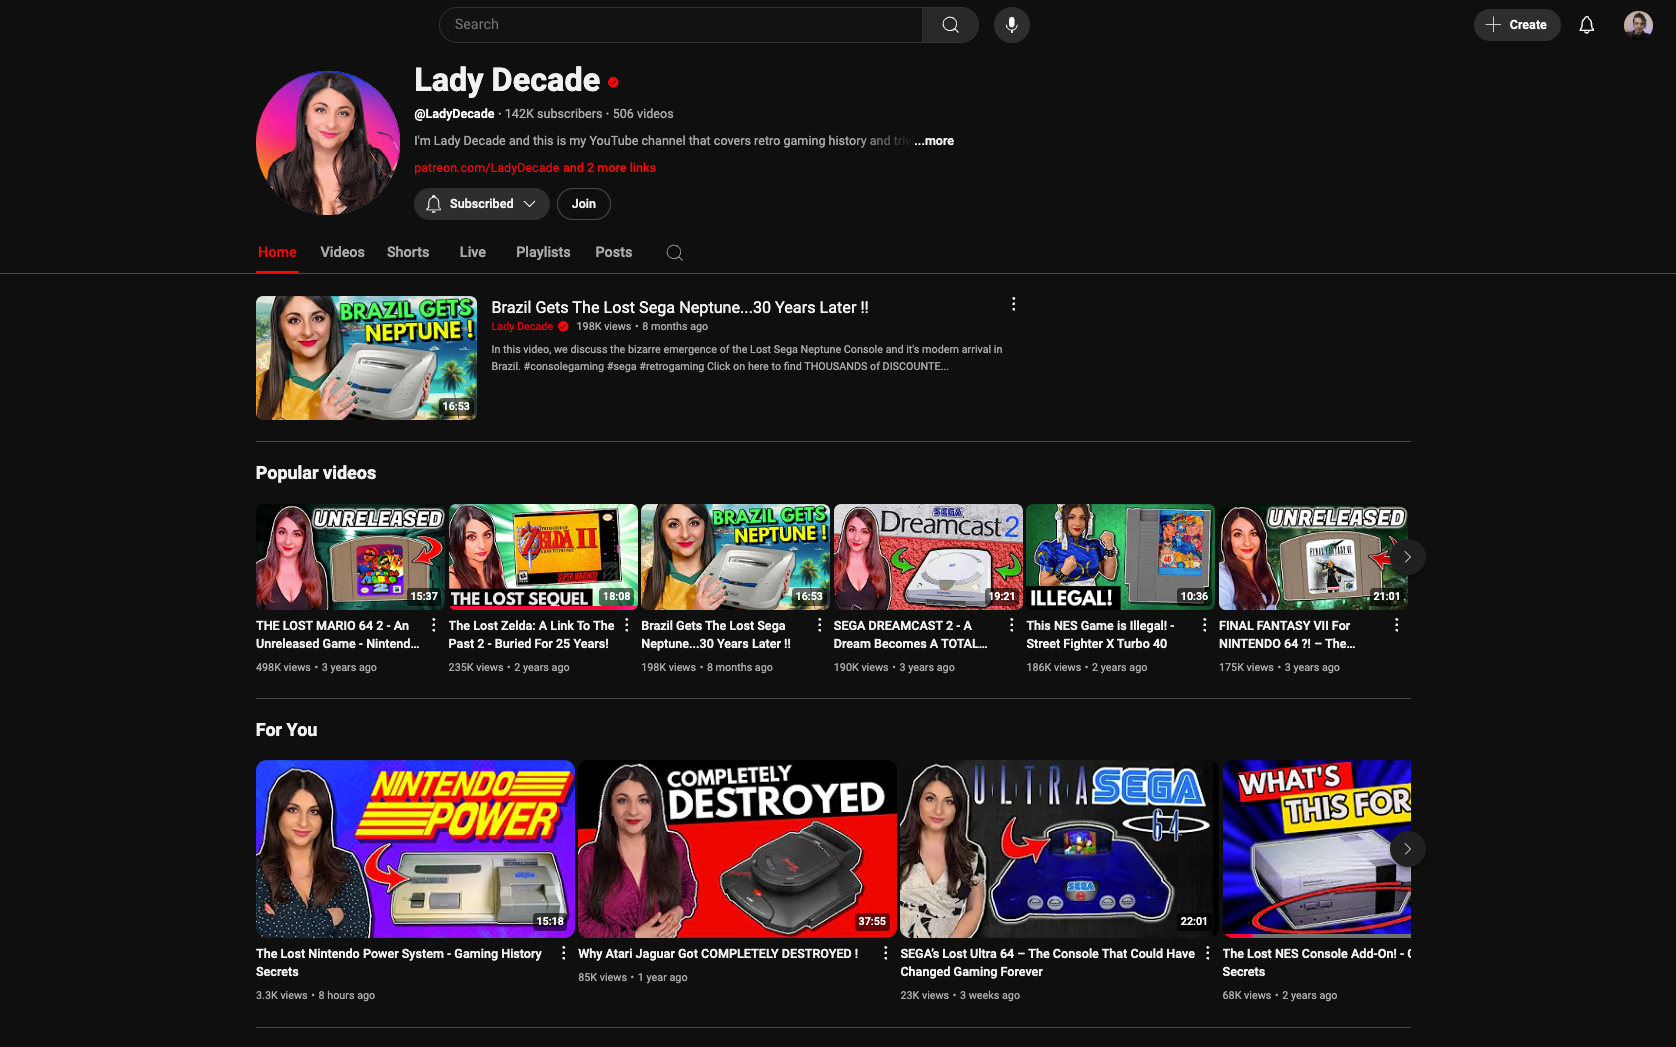
Task: Open the Dreamcast 2 video thumbnail
Action: (x=928, y=557)
